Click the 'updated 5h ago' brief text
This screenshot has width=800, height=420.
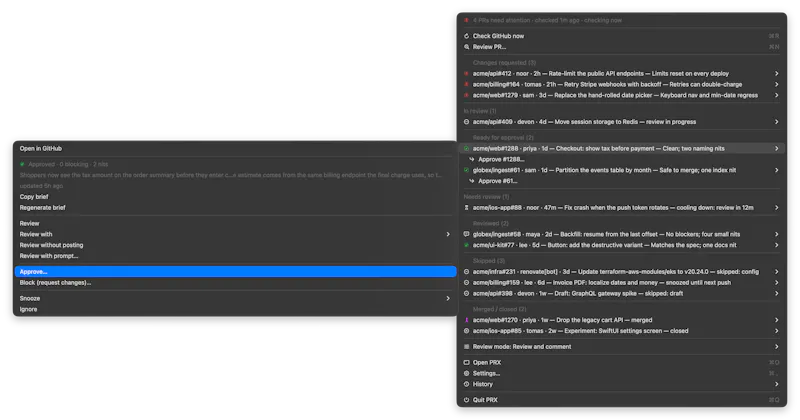point(41,186)
